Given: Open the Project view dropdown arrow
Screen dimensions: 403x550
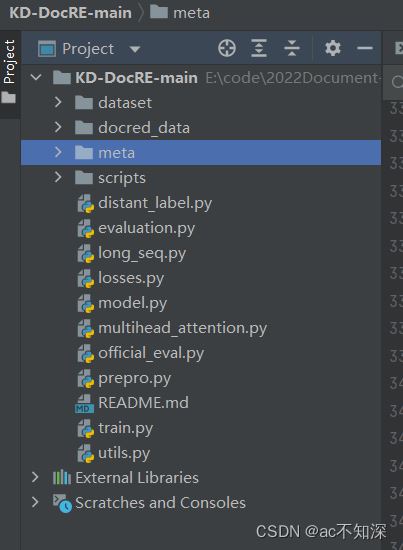Looking at the screenshot, I should (x=135, y=49).
